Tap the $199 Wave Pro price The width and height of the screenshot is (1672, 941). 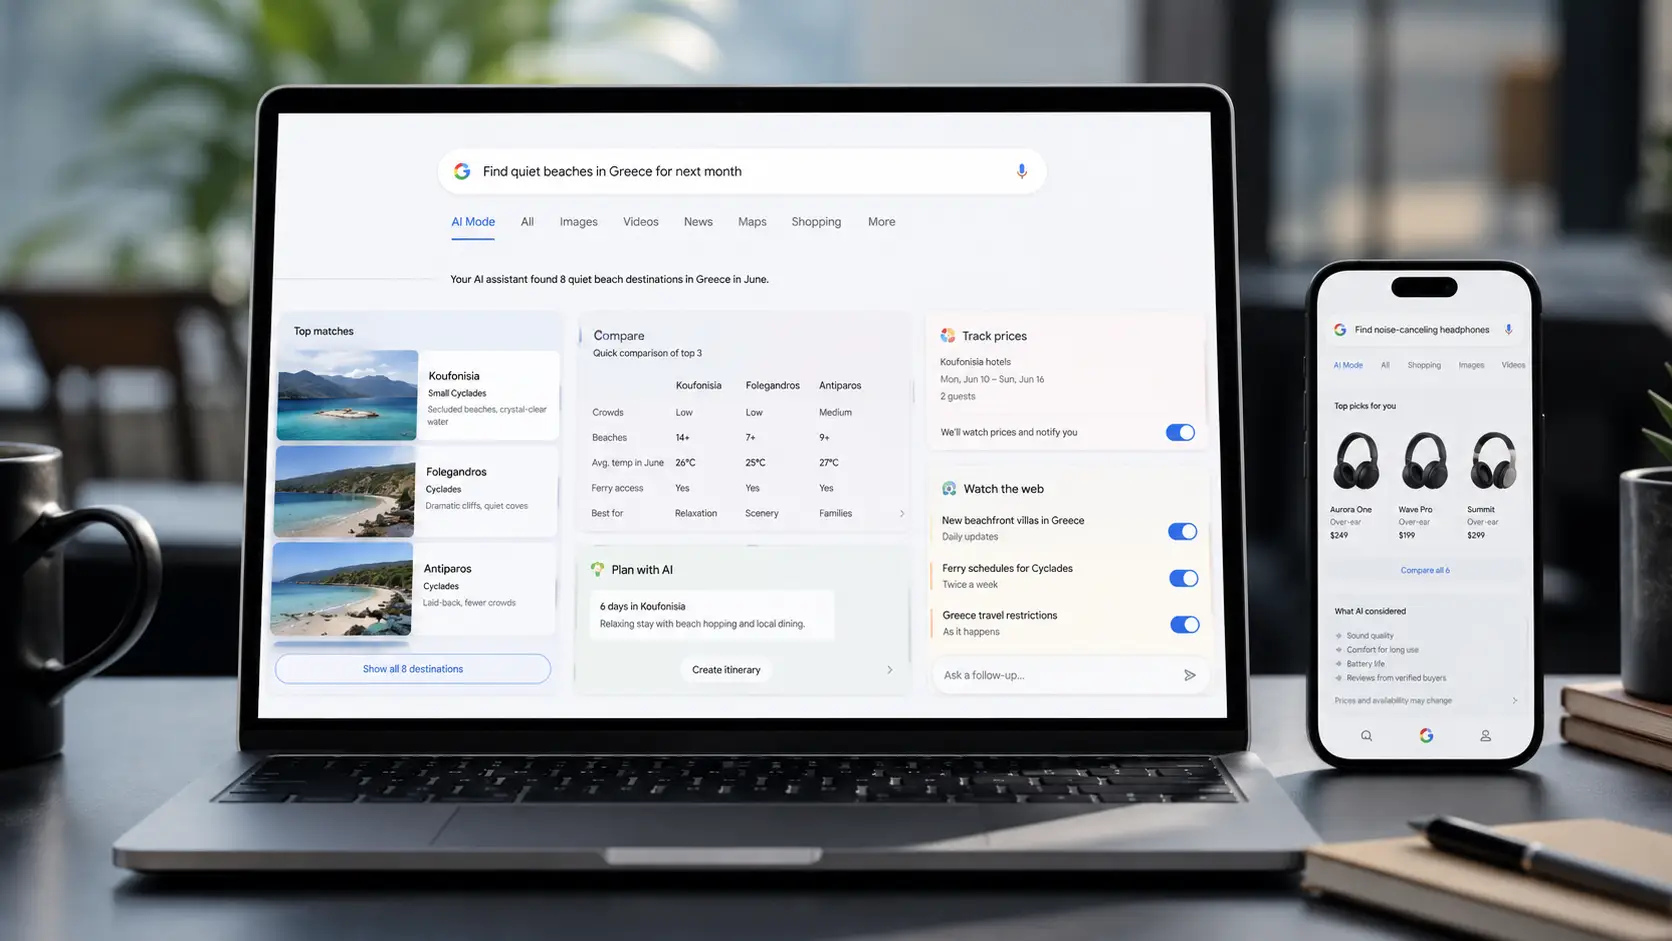coord(1406,535)
